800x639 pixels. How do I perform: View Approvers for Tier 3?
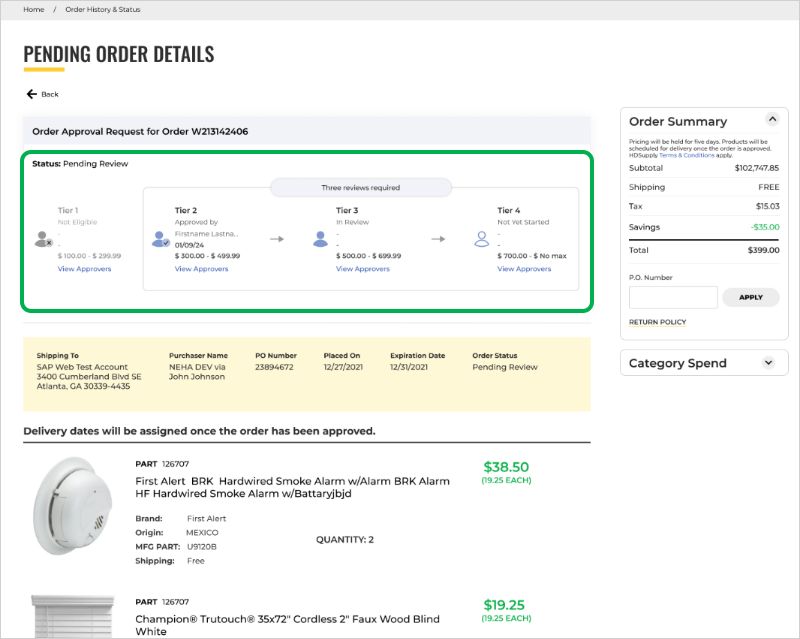tap(363, 269)
